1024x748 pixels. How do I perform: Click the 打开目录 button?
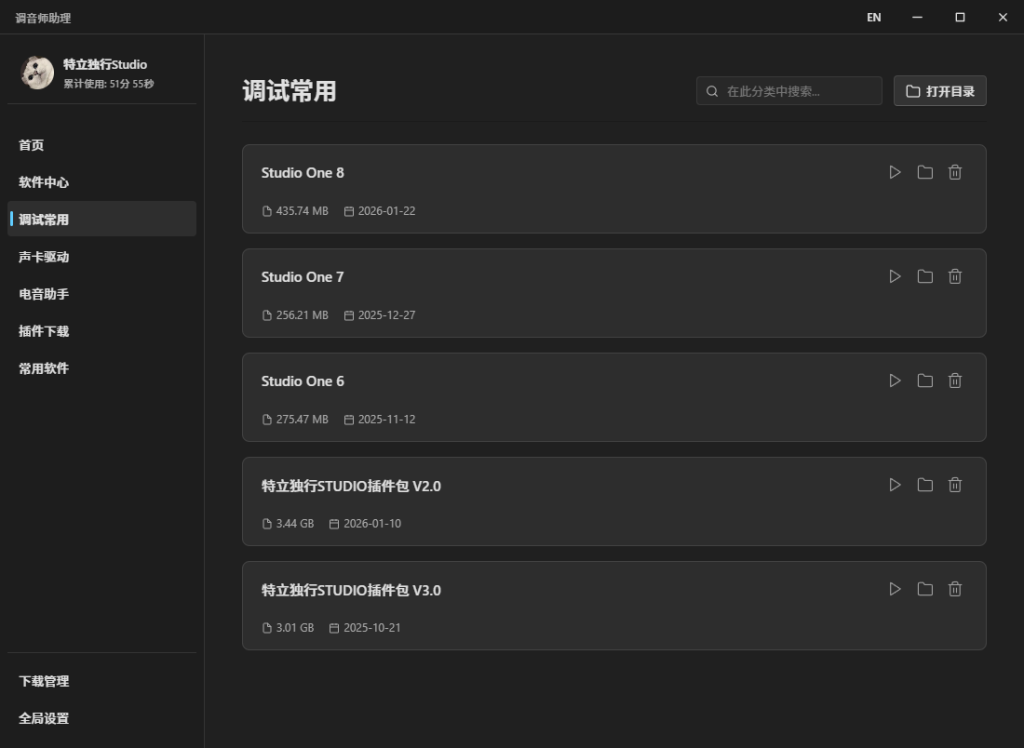(940, 91)
